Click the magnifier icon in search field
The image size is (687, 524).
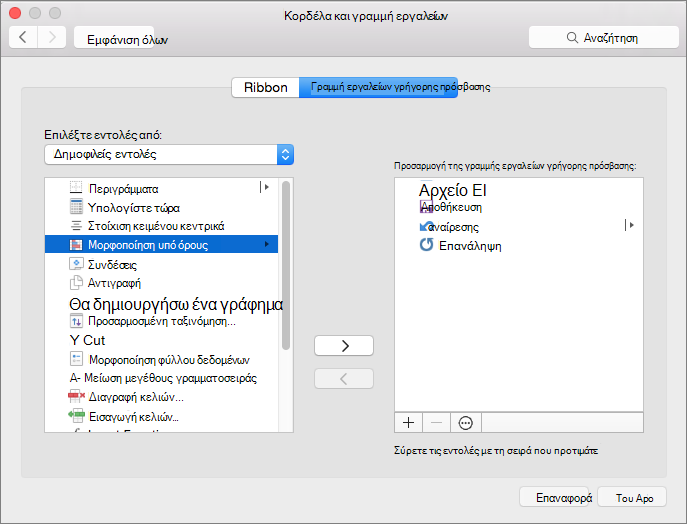[x=572, y=37]
